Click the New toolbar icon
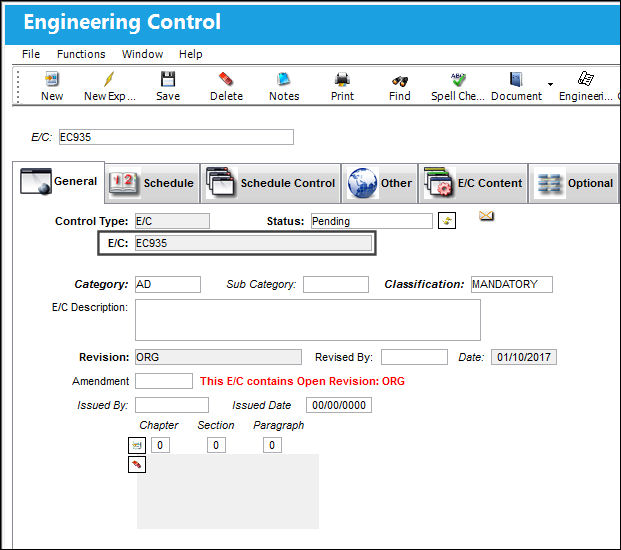The image size is (621, 550). click(x=52, y=79)
